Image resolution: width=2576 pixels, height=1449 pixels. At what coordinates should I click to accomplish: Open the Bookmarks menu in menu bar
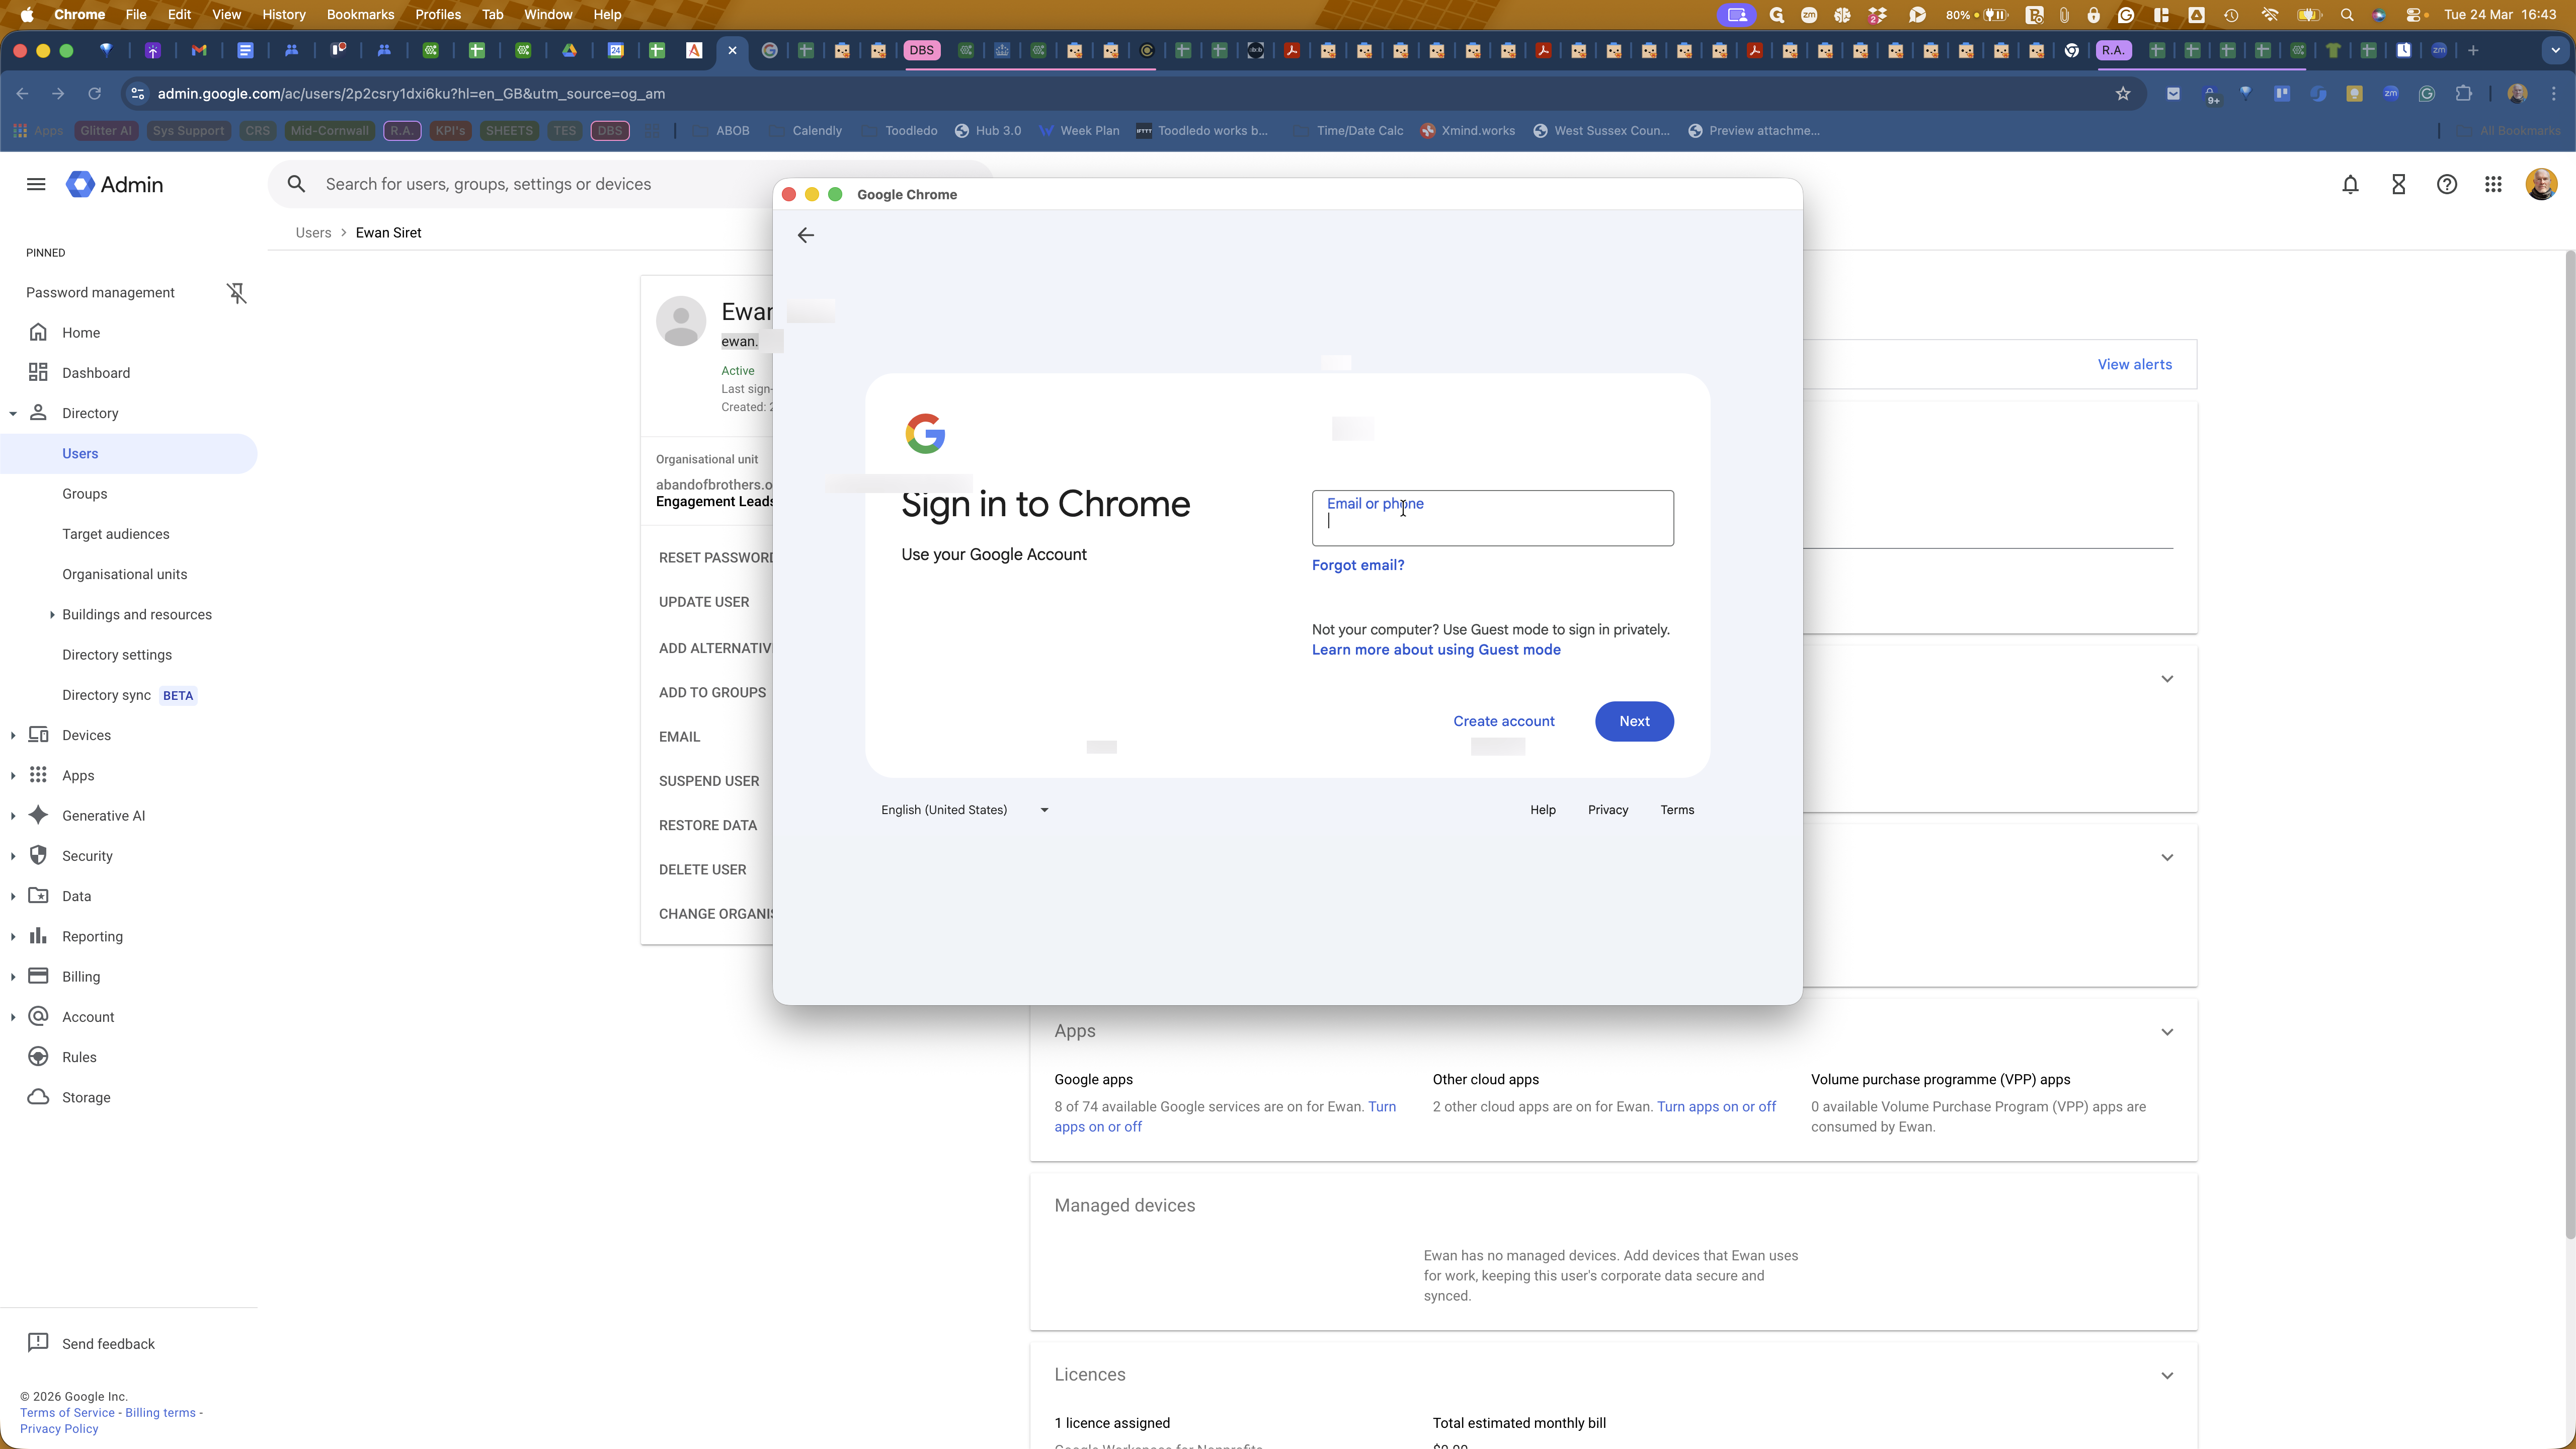pos(360,15)
